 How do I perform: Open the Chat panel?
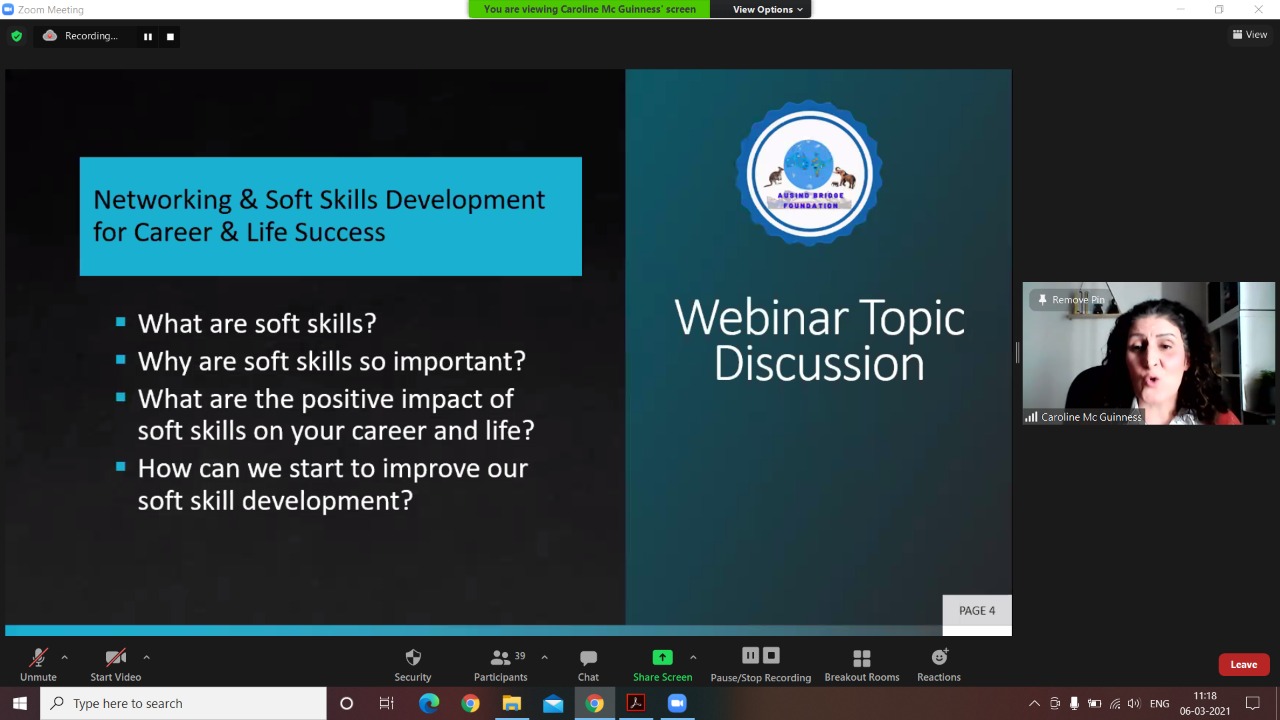point(588,658)
